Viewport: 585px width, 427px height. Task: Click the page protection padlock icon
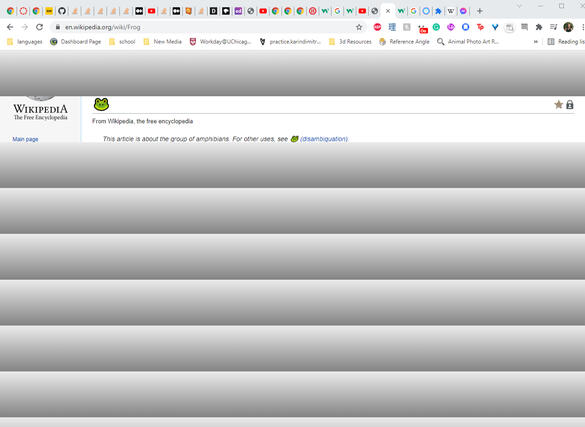pyautogui.click(x=569, y=105)
